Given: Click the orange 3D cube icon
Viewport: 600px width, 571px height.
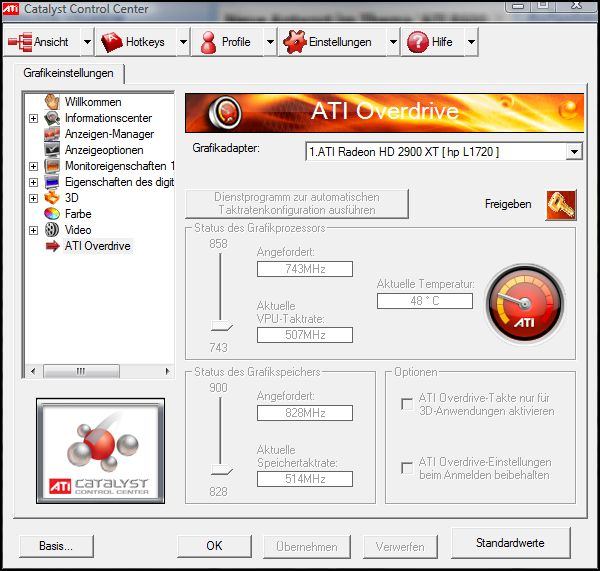Looking at the screenshot, I should 52,198.
